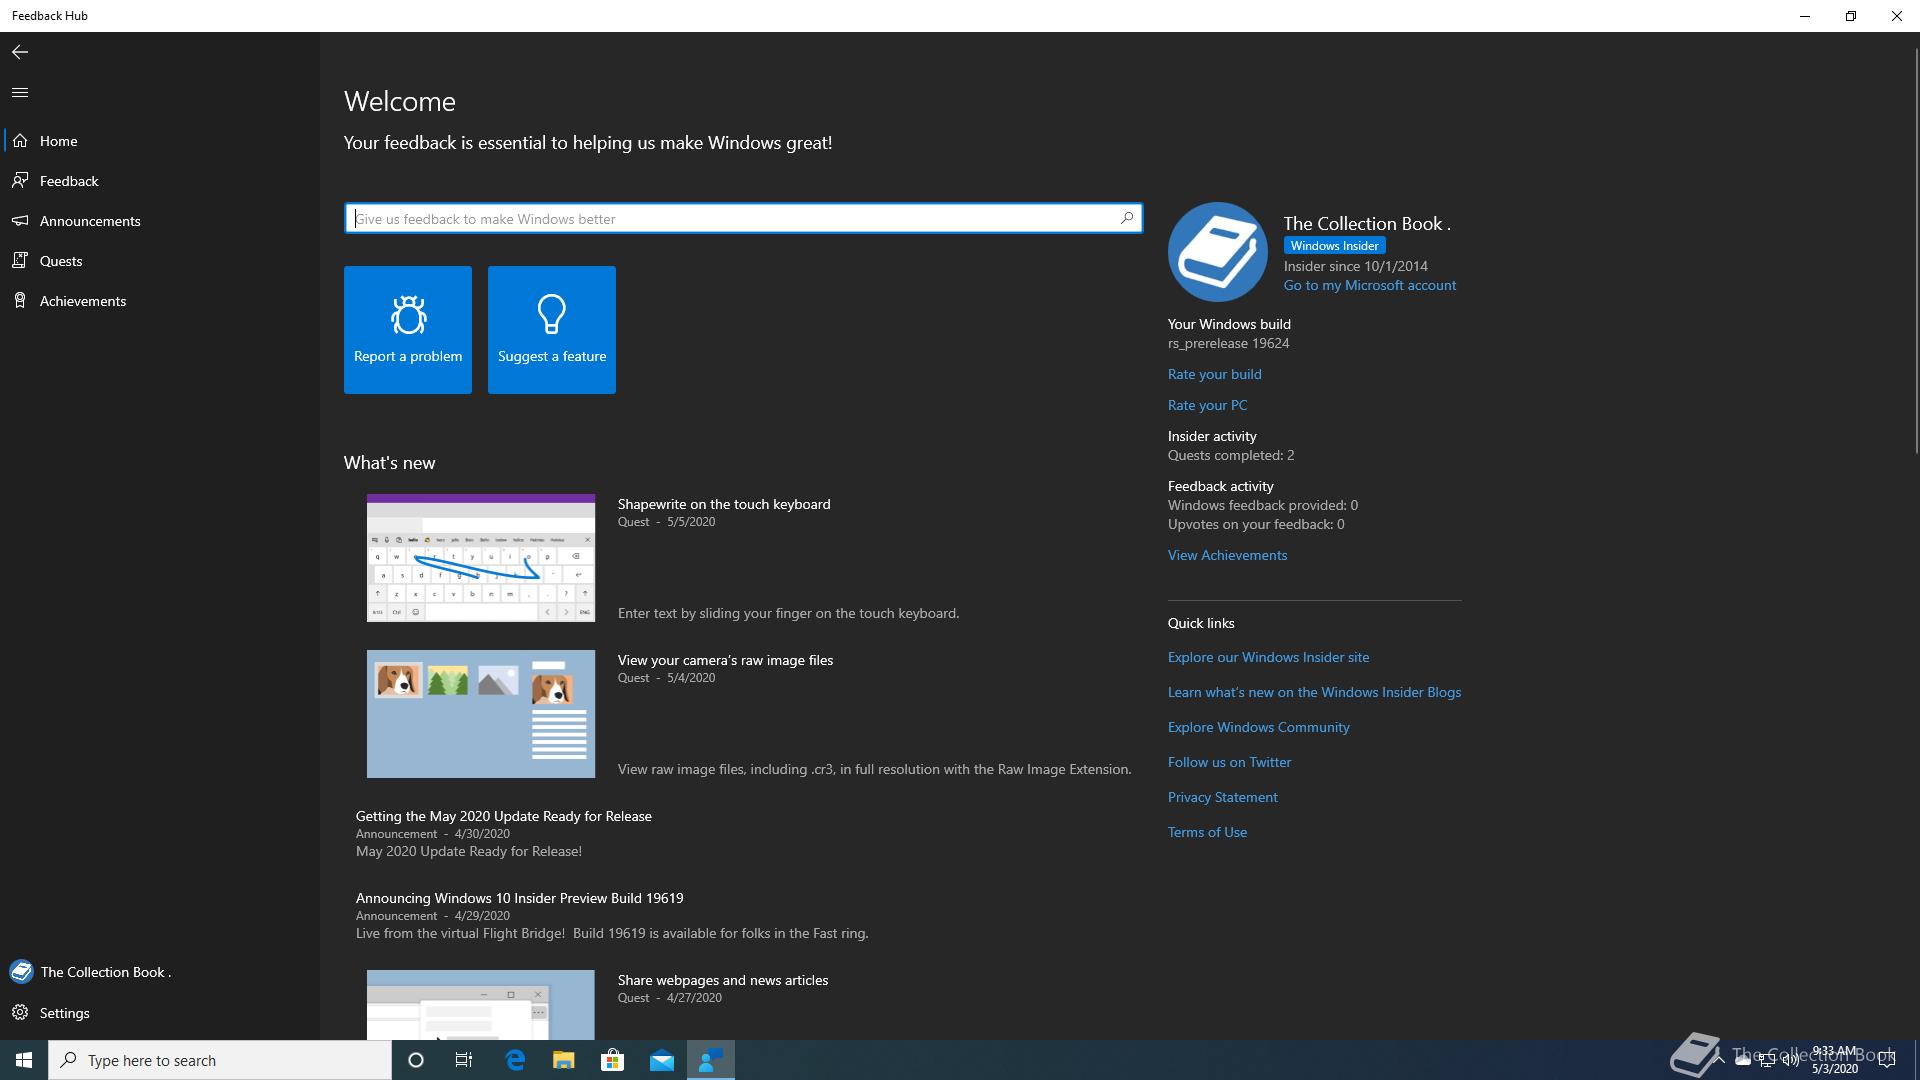Click the Windows Insider badge
The height and width of the screenshot is (1080, 1920).
(1334, 246)
